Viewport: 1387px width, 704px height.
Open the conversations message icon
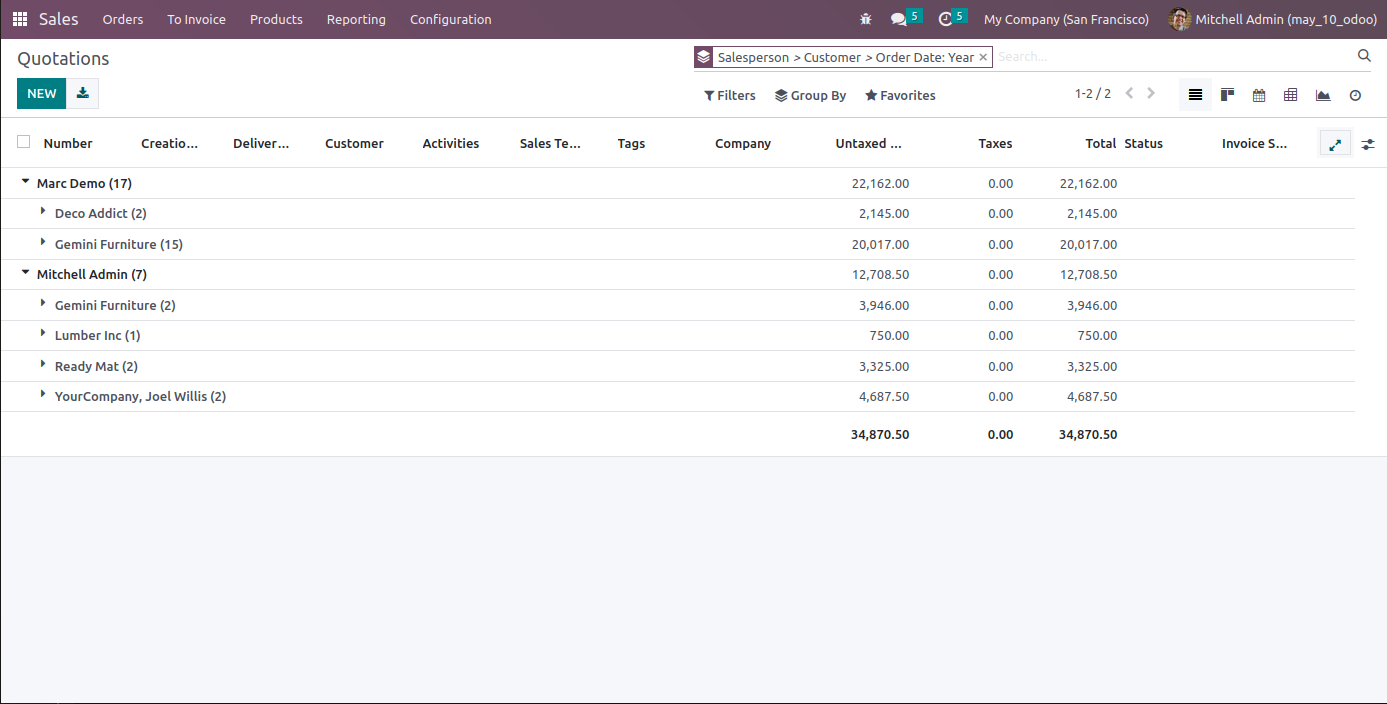click(x=899, y=19)
